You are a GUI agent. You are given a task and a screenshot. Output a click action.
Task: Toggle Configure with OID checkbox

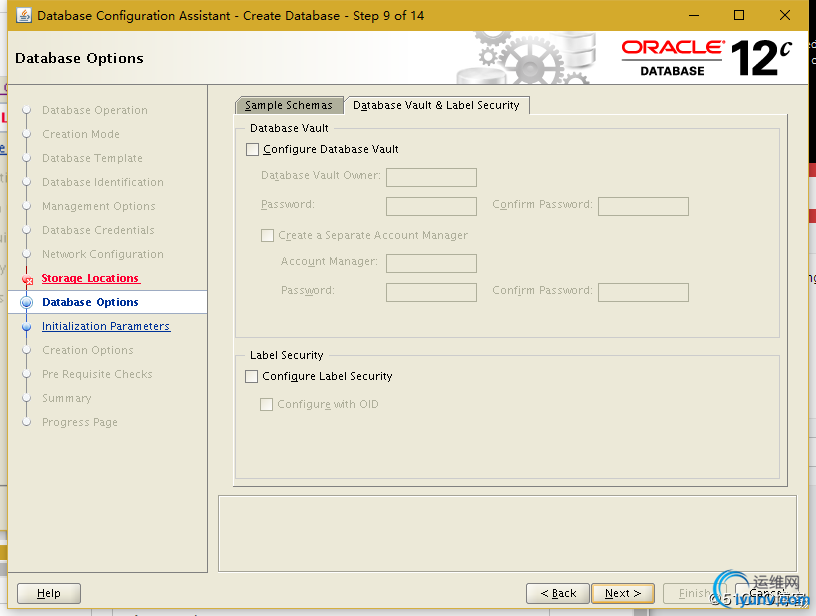tap(266, 404)
